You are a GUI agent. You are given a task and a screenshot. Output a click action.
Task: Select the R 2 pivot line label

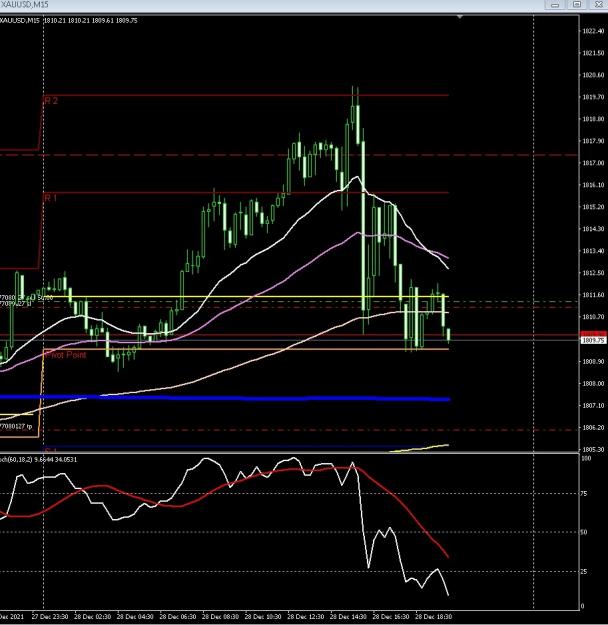point(51,101)
